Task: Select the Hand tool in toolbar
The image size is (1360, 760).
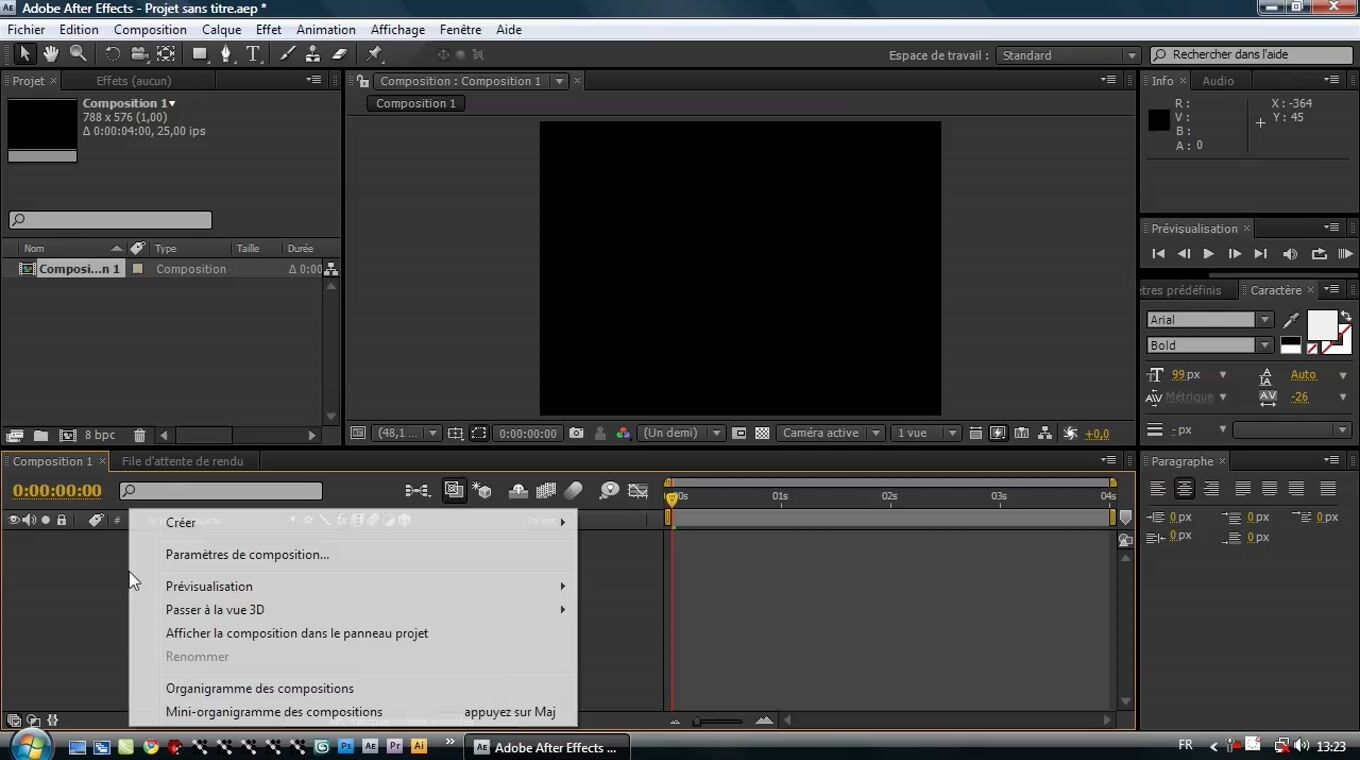Action: point(50,54)
